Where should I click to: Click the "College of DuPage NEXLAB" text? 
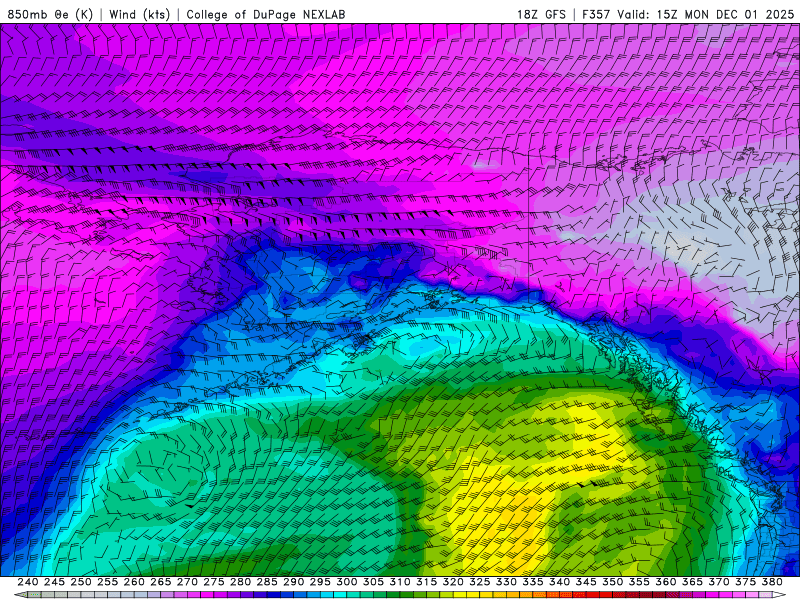[x=266, y=14]
